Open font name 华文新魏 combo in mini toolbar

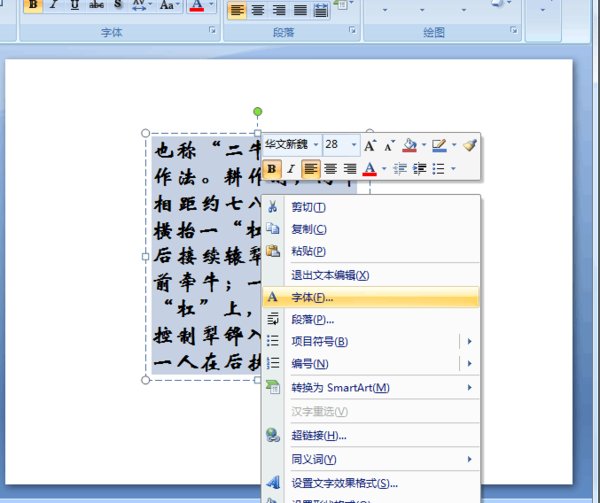tap(292, 145)
